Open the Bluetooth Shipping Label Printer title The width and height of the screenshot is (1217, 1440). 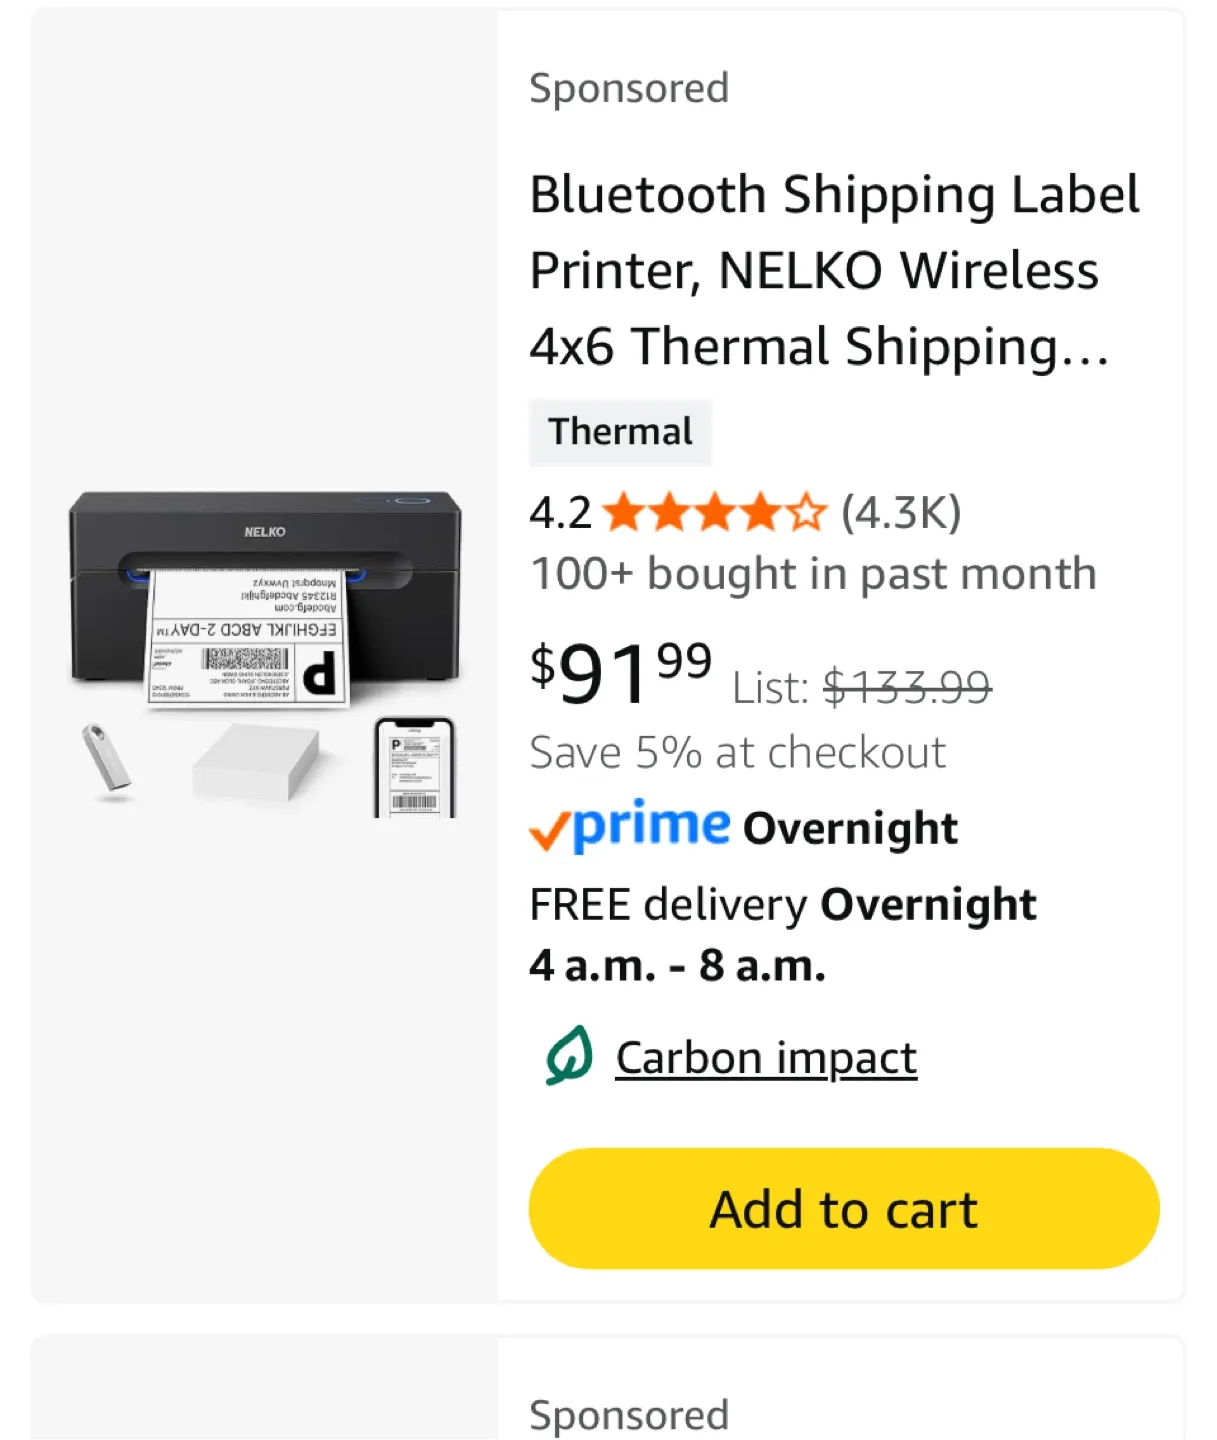833,270
